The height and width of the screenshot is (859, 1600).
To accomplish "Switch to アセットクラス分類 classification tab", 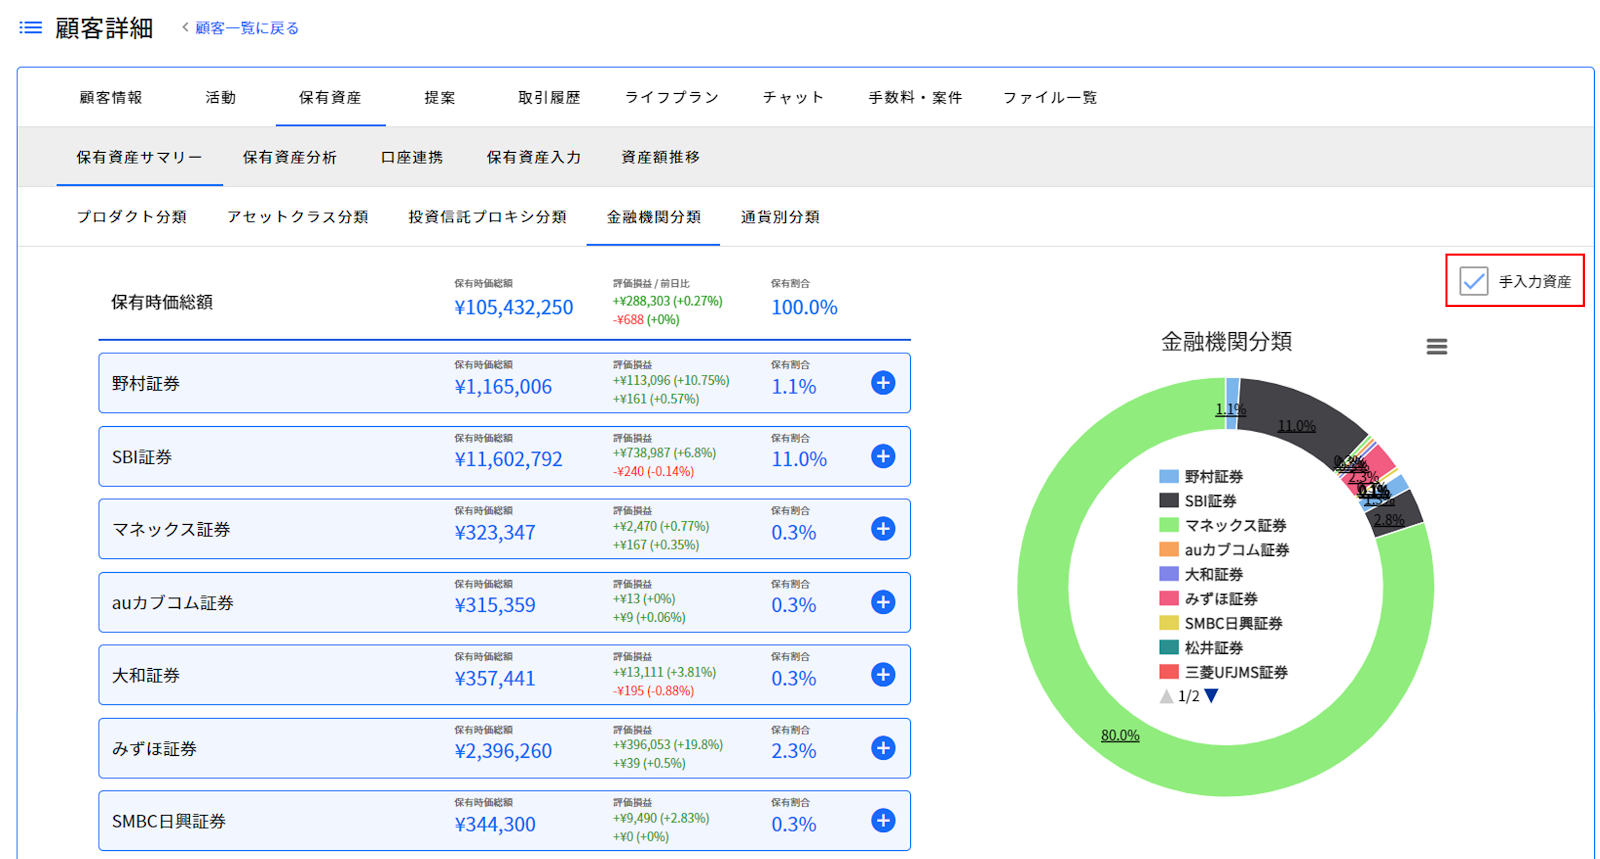I will (x=298, y=217).
